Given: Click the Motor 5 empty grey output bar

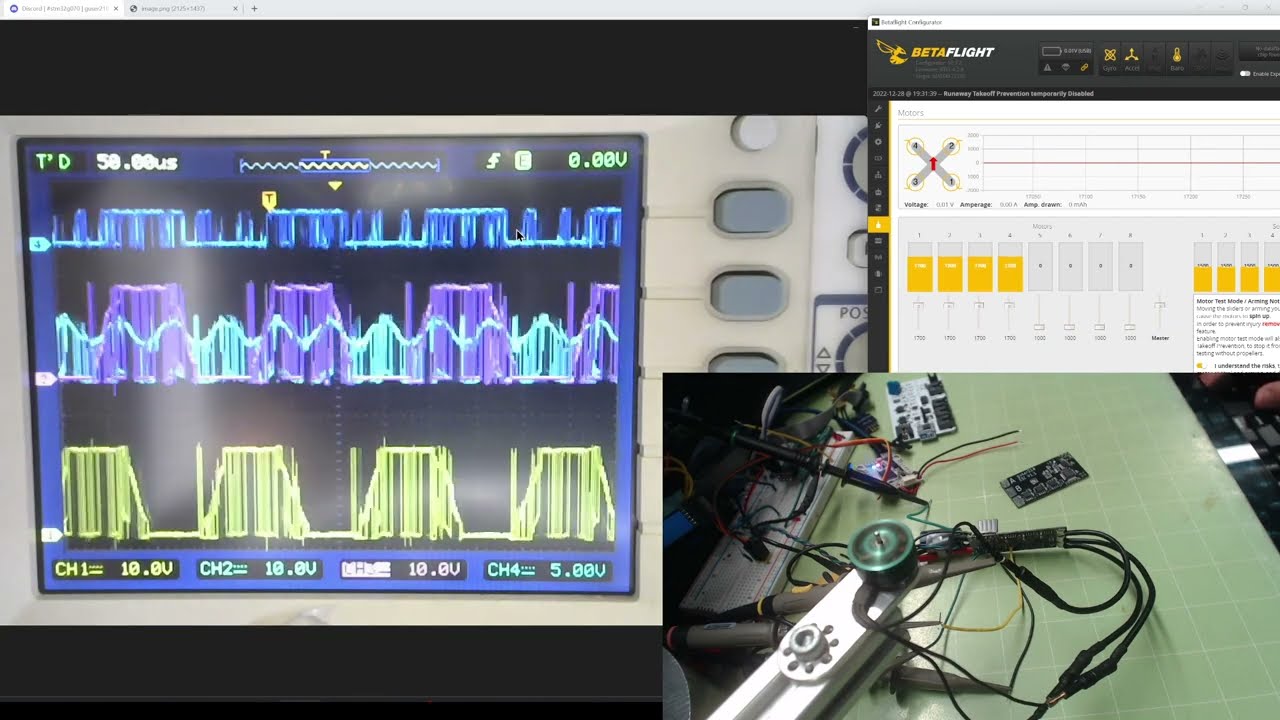Looking at the screenshot, I should click(x=1040, y=266).
